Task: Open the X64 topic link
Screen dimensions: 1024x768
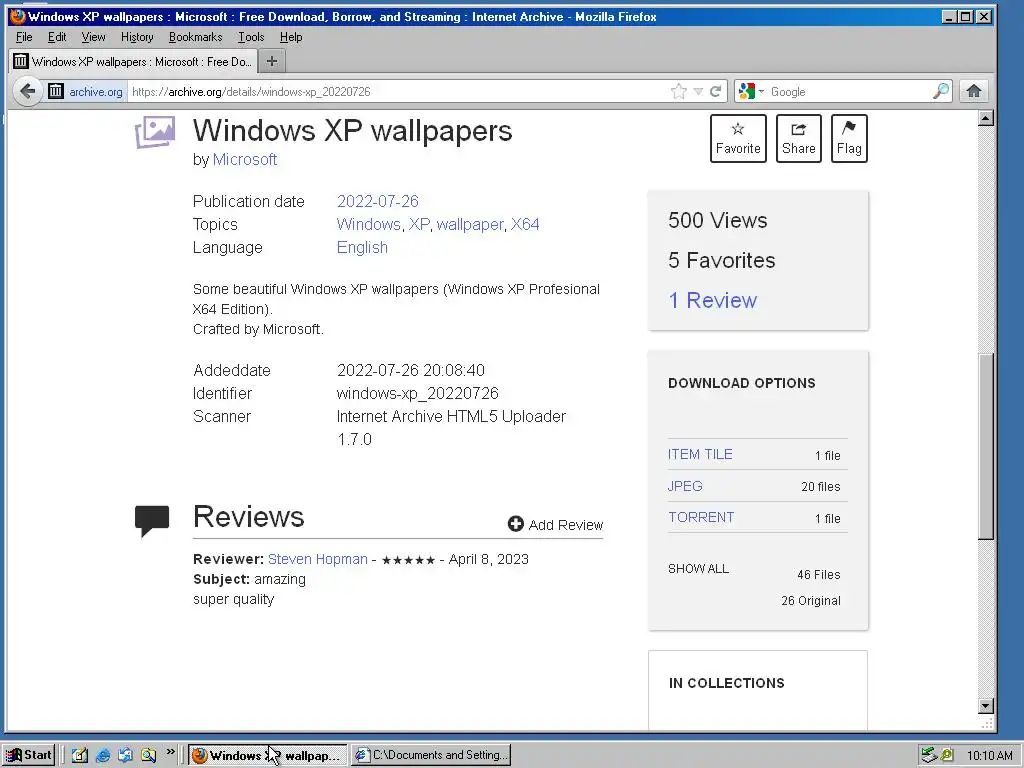Action: [525, 225]
